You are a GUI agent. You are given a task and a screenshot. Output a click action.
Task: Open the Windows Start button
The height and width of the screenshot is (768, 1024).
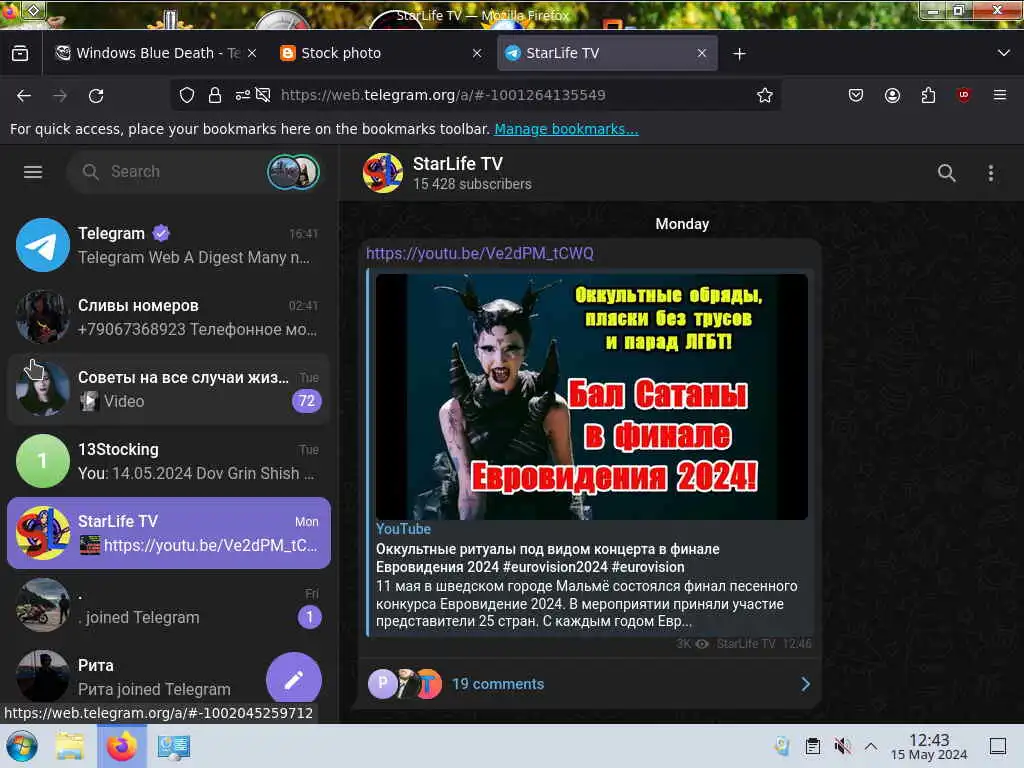pyautogui.click(x=22, y=746)
